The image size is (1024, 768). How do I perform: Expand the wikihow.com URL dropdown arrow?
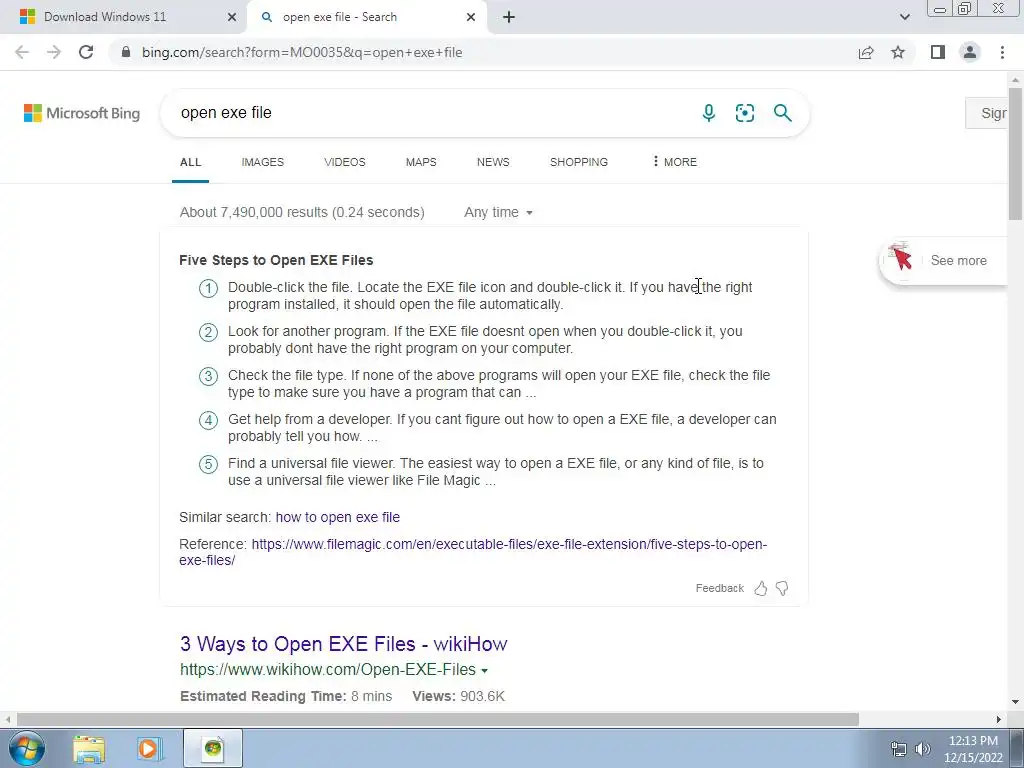pos(485,671)
